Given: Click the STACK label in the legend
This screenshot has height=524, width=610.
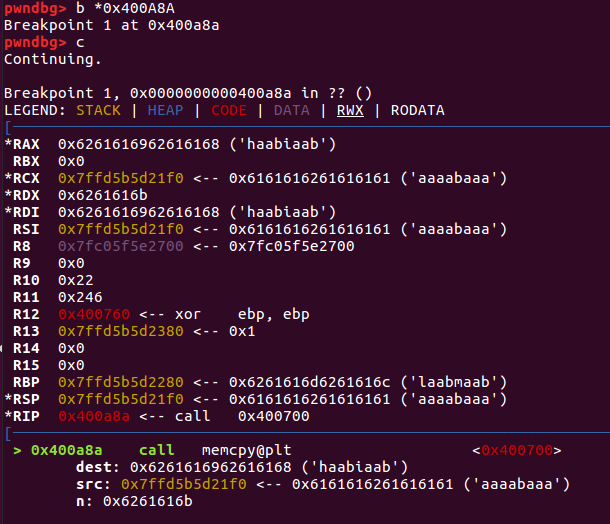Looking at the screenshot, I should tap(98, 110).
